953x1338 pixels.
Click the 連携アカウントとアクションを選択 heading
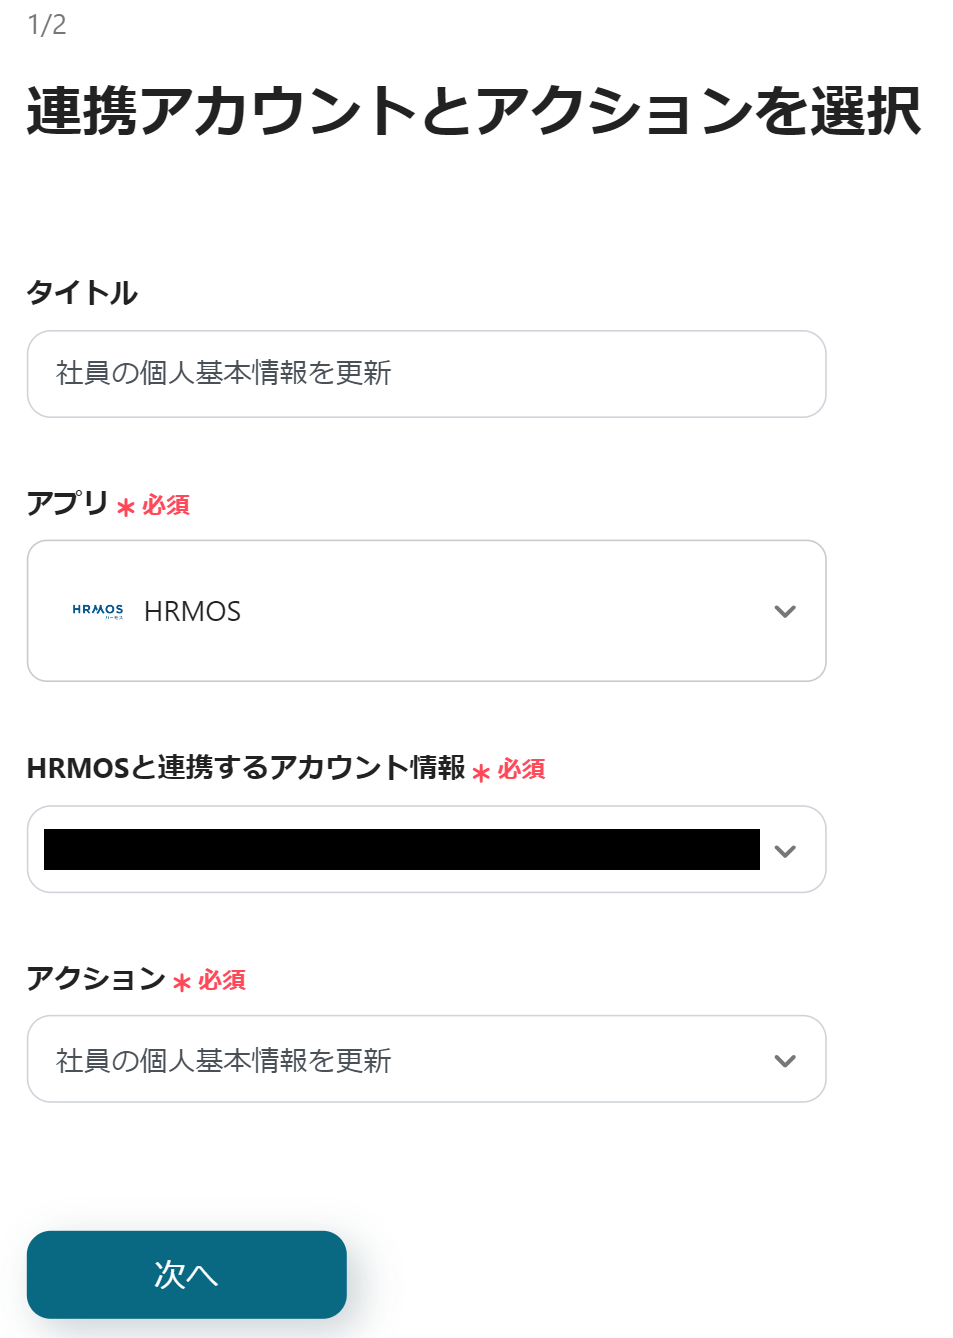click(x=473, y=110)
